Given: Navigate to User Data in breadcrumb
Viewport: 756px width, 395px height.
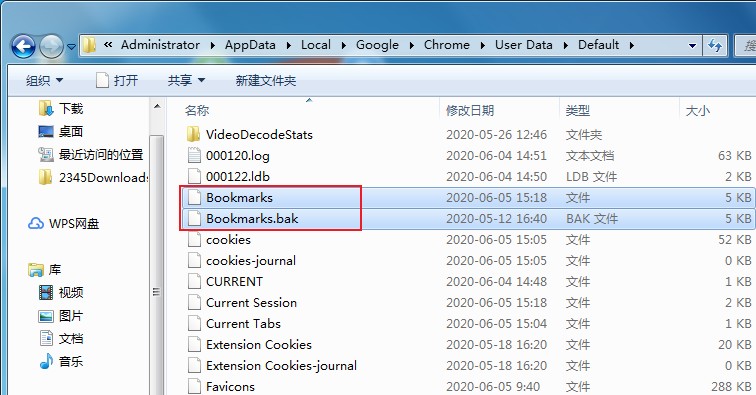Looking at the screenshot, I should pyautogui.click(x=524, y=45).
